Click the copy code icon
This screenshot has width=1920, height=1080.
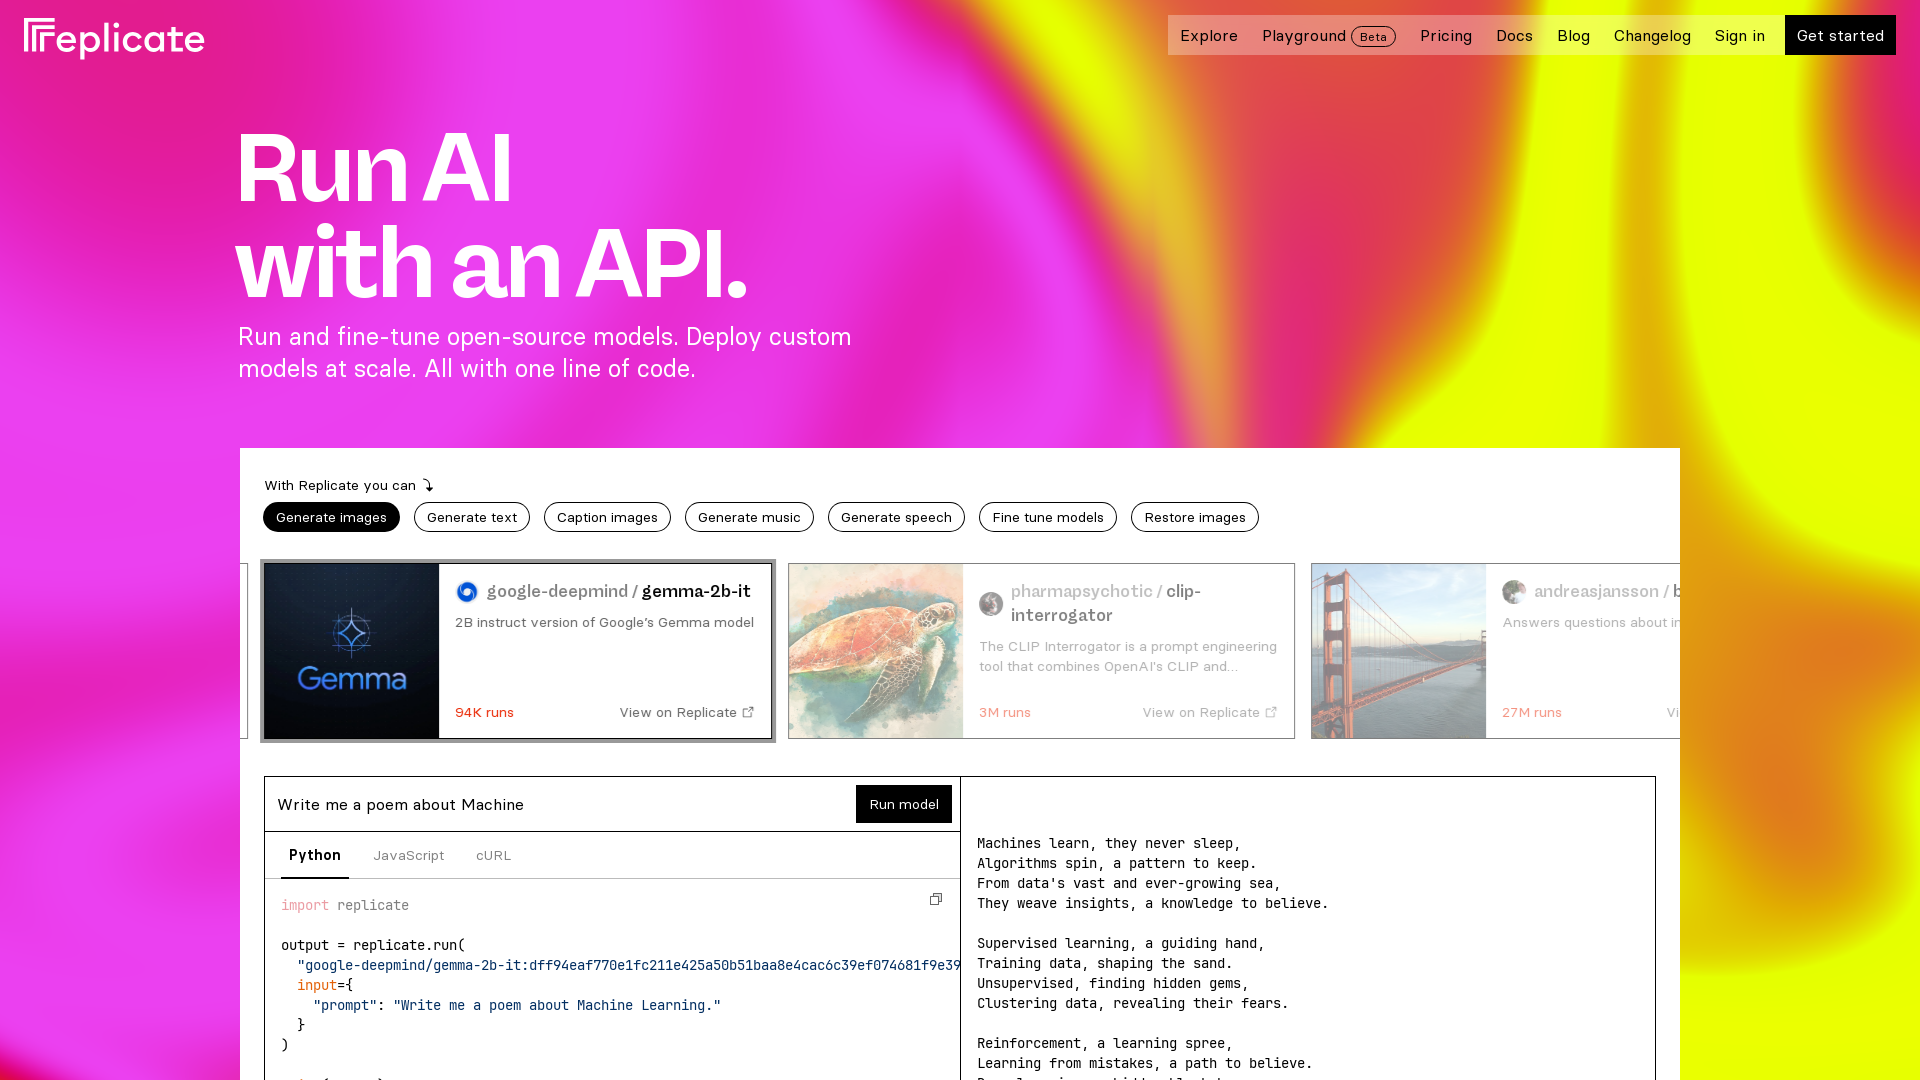[935, 899]
